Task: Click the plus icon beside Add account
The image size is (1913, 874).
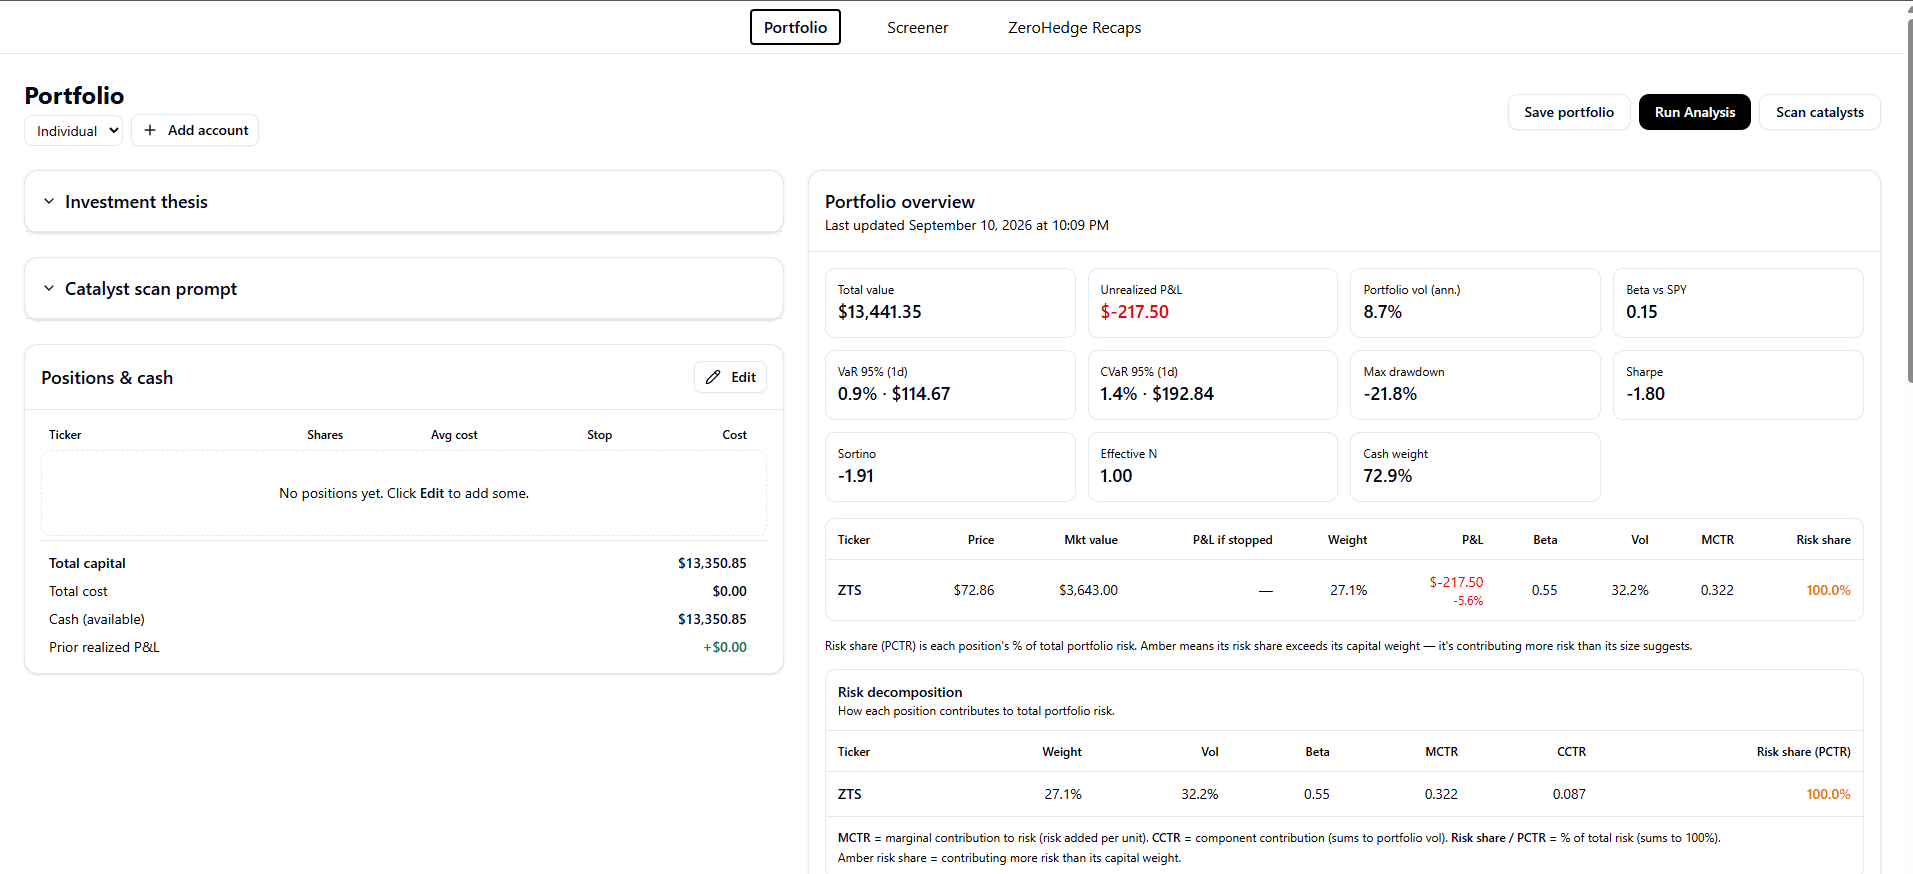Action: point(150,130)
